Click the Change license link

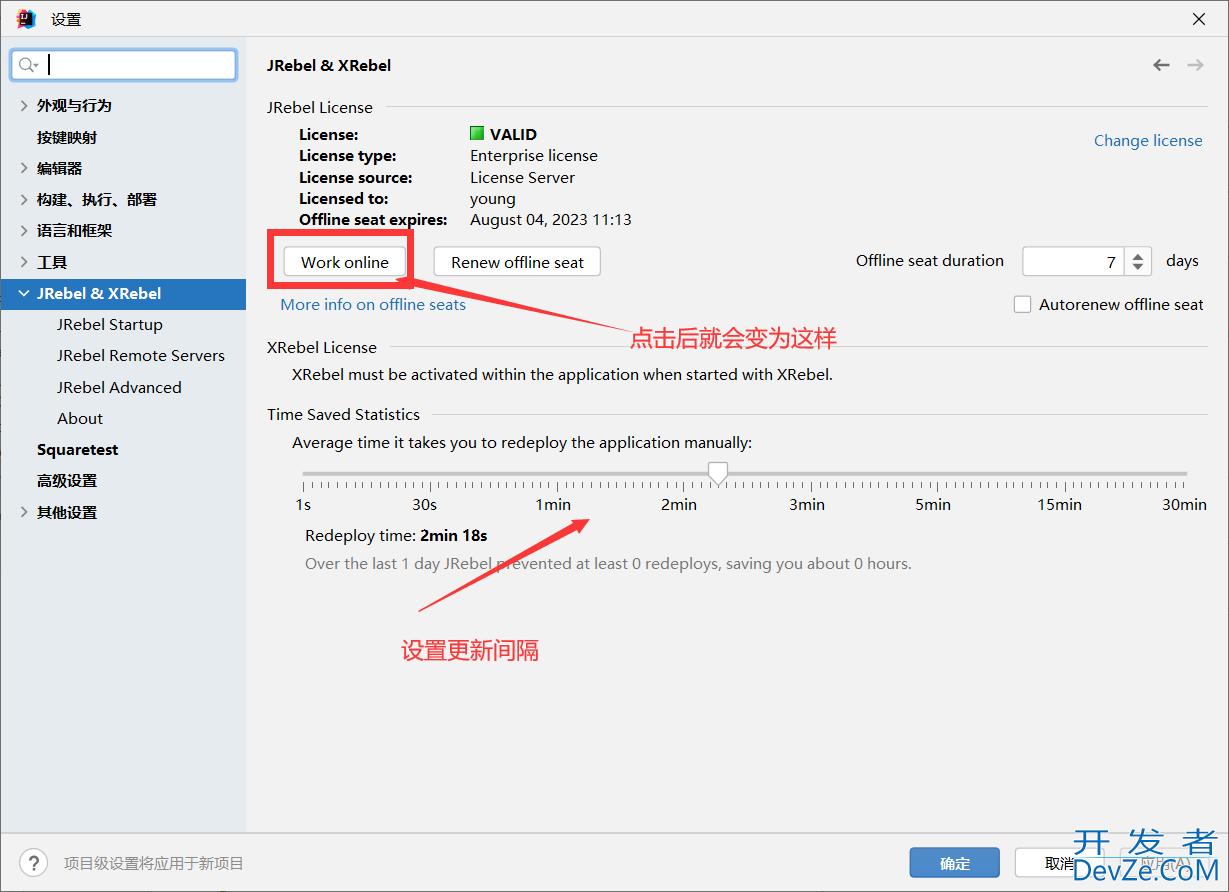coord(1148,140)
